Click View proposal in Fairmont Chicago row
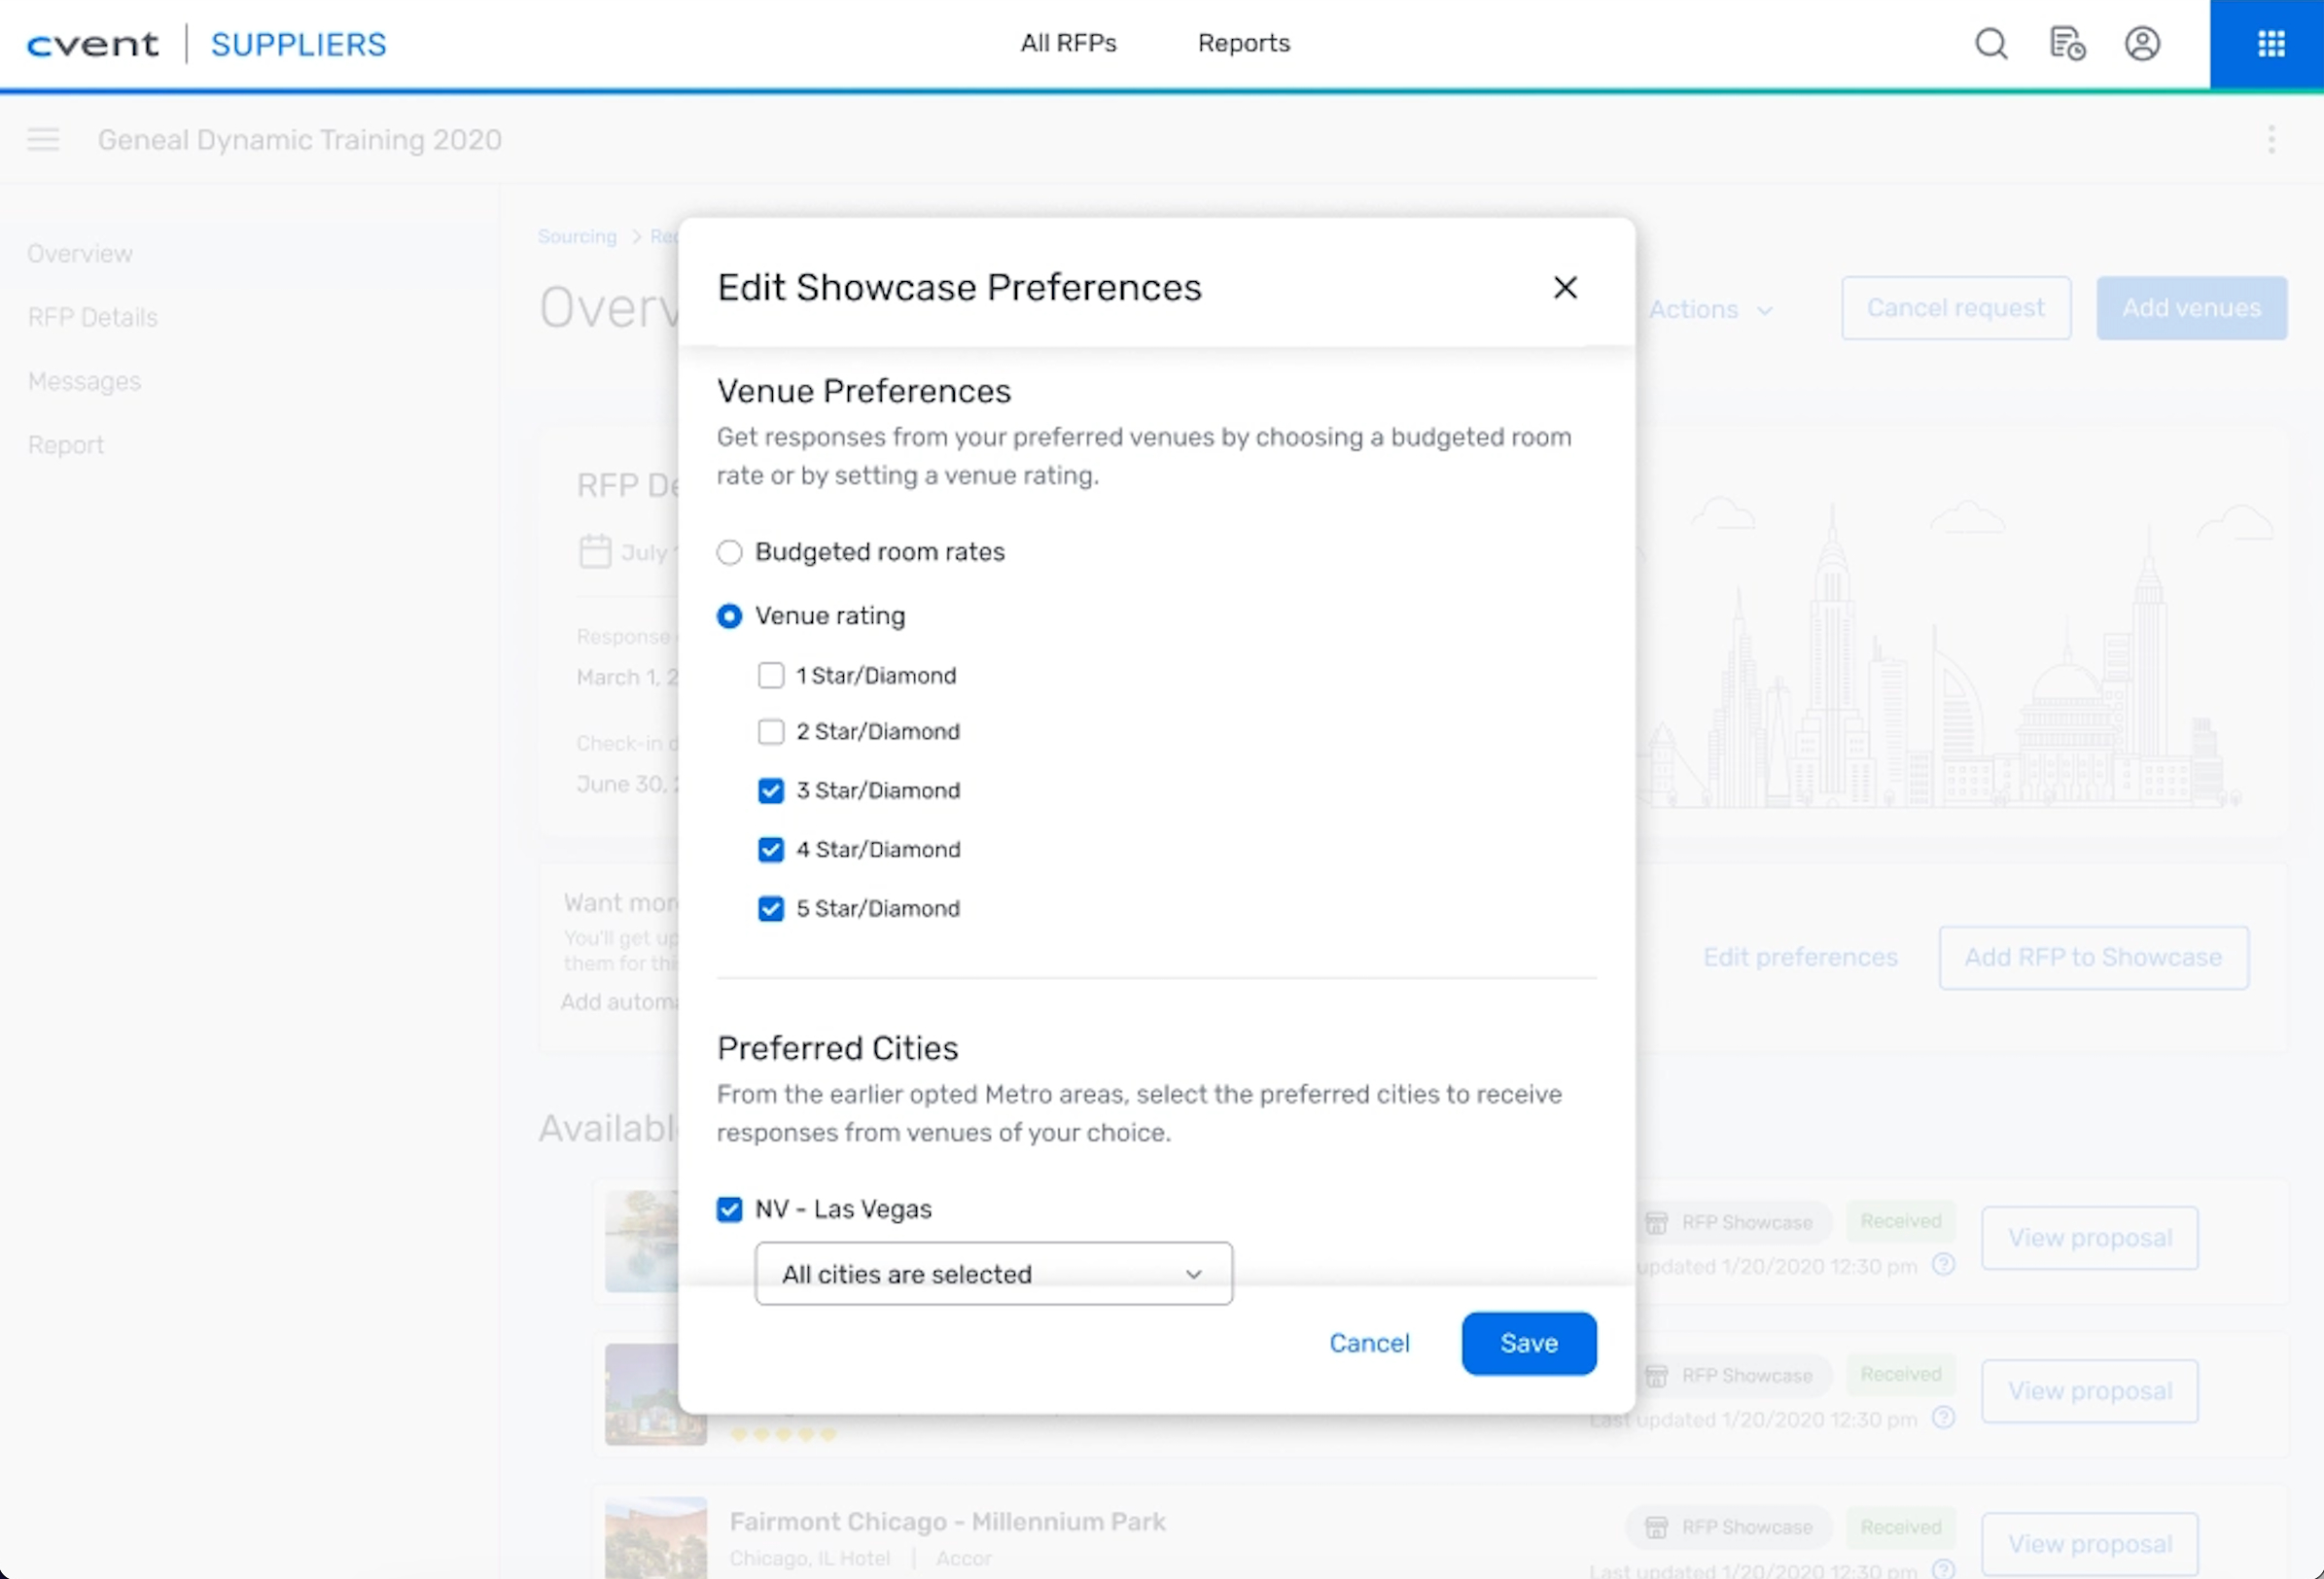2324x1579 pixels. tap(2090, 1545)
